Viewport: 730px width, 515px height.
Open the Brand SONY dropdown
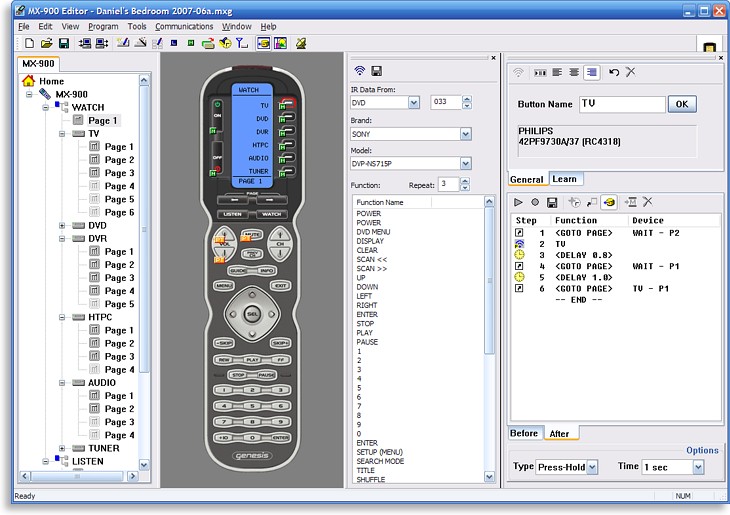466,134
